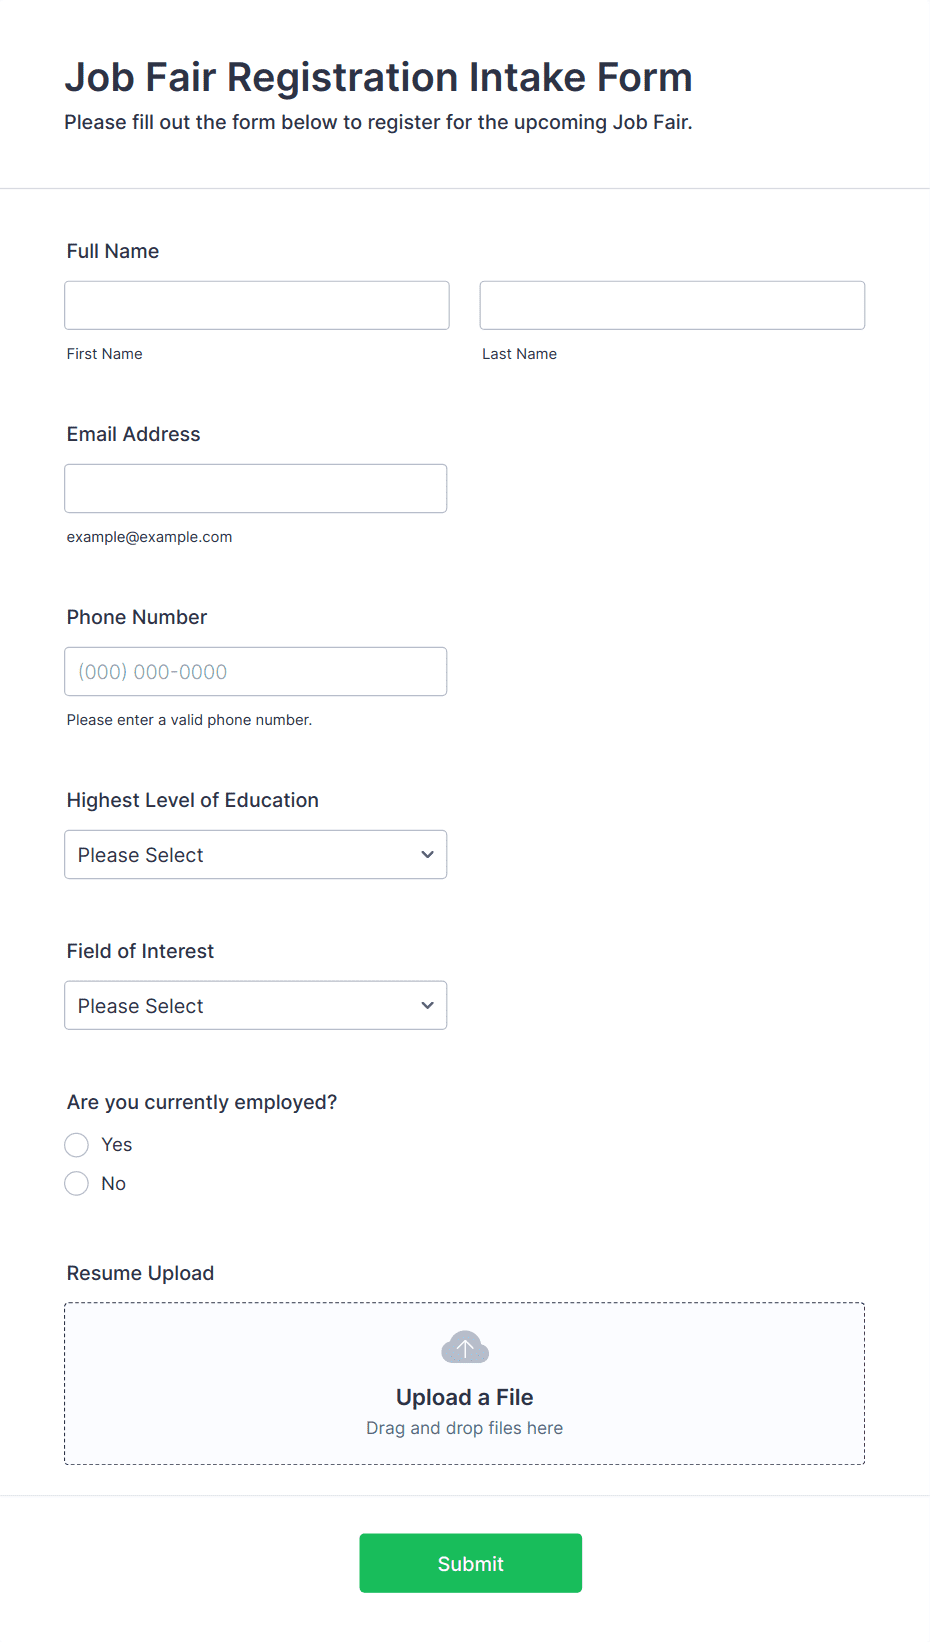Viewport: 930px width, 1642px height.
Task: Focus the Phone Number field
Action: click(x=256, y=672)
